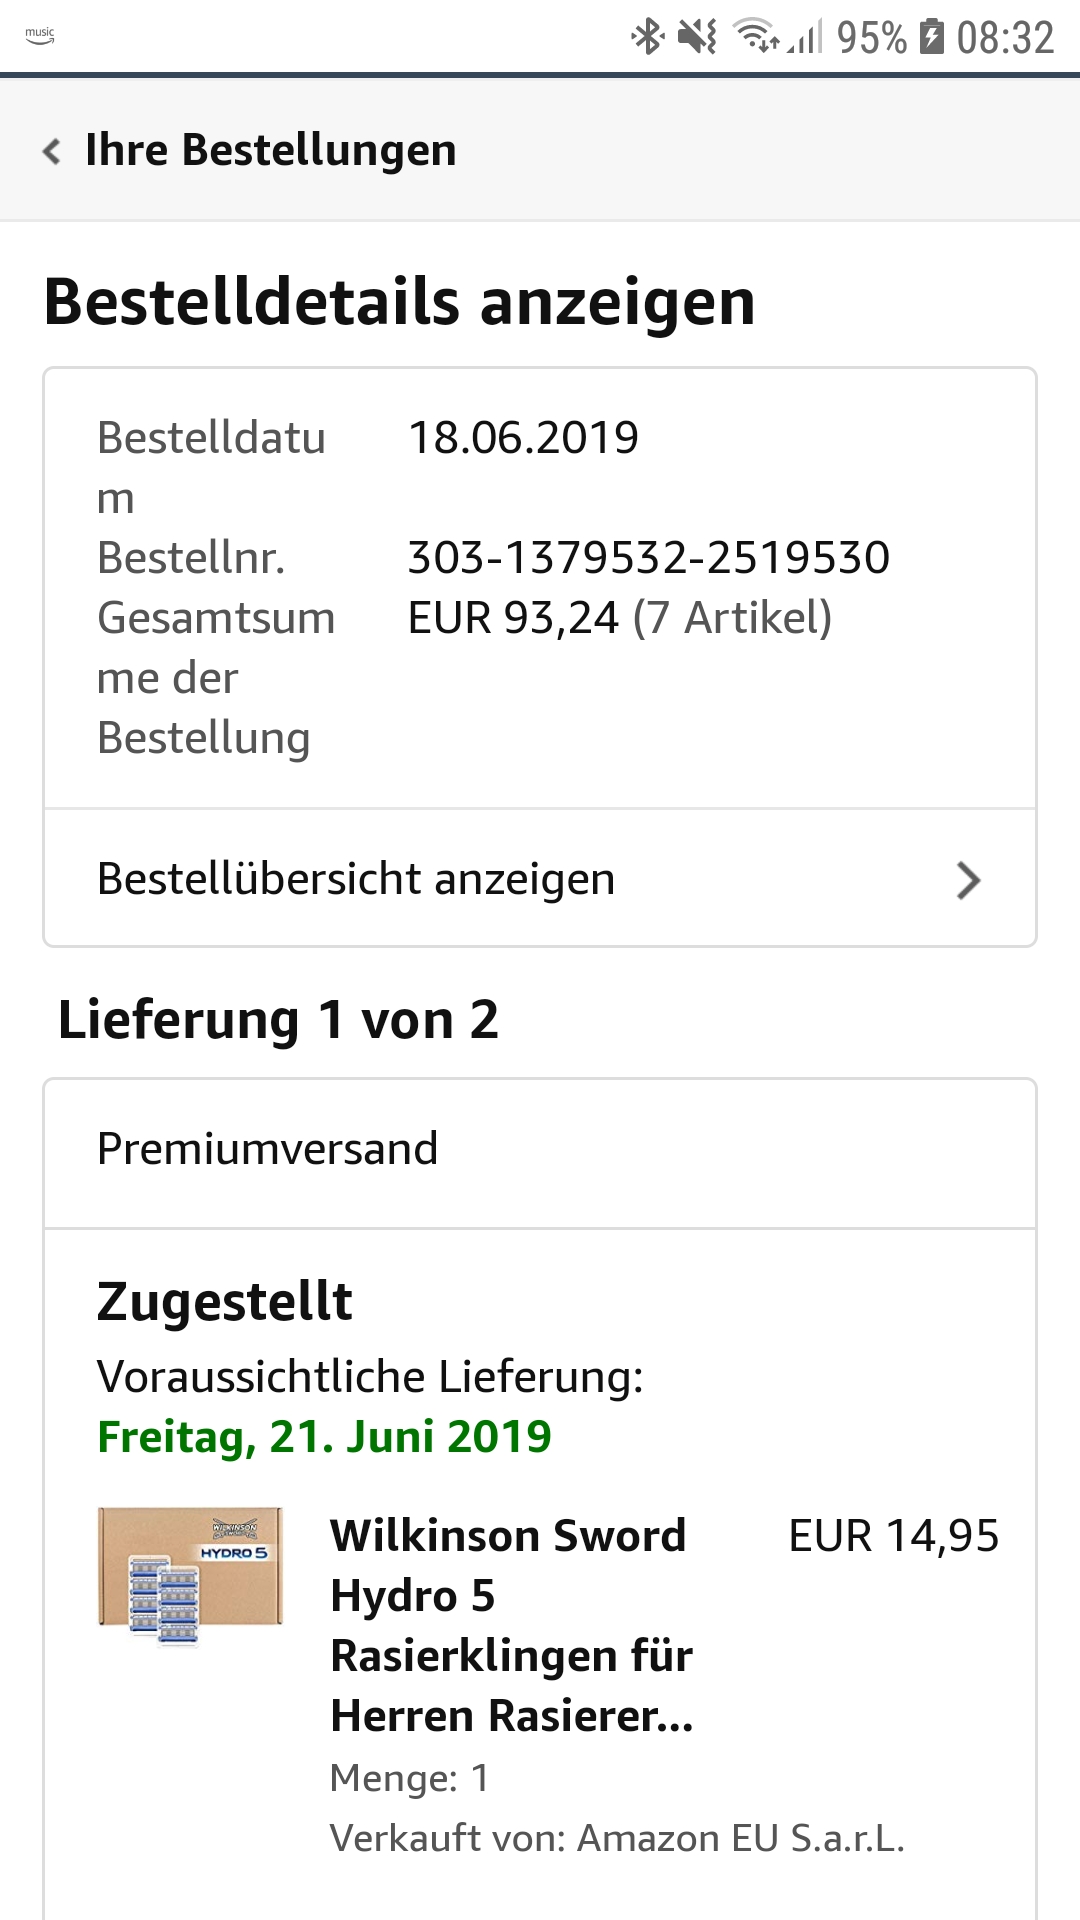
Task: Tap the Zugestellt delivery status
Action: (x=225, y=1302)
